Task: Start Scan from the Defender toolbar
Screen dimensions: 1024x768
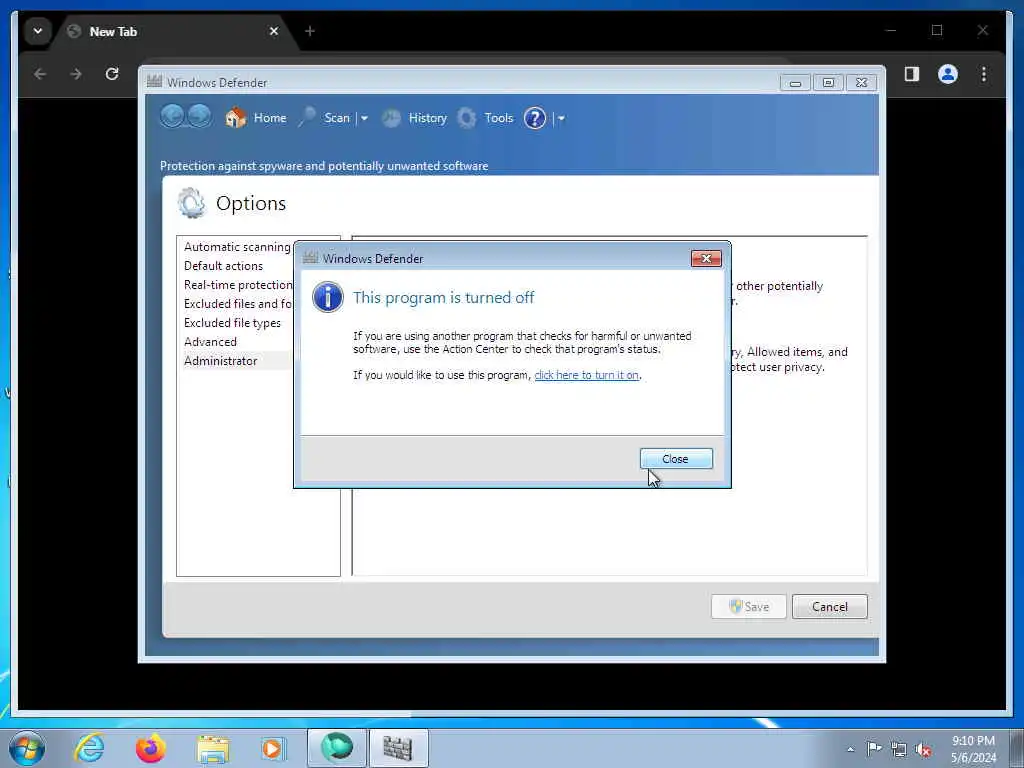Action: click(337, 118)
